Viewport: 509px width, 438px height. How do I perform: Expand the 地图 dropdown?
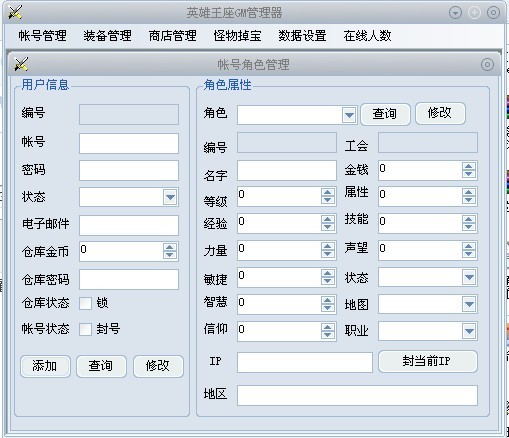[x=469, y=304]
